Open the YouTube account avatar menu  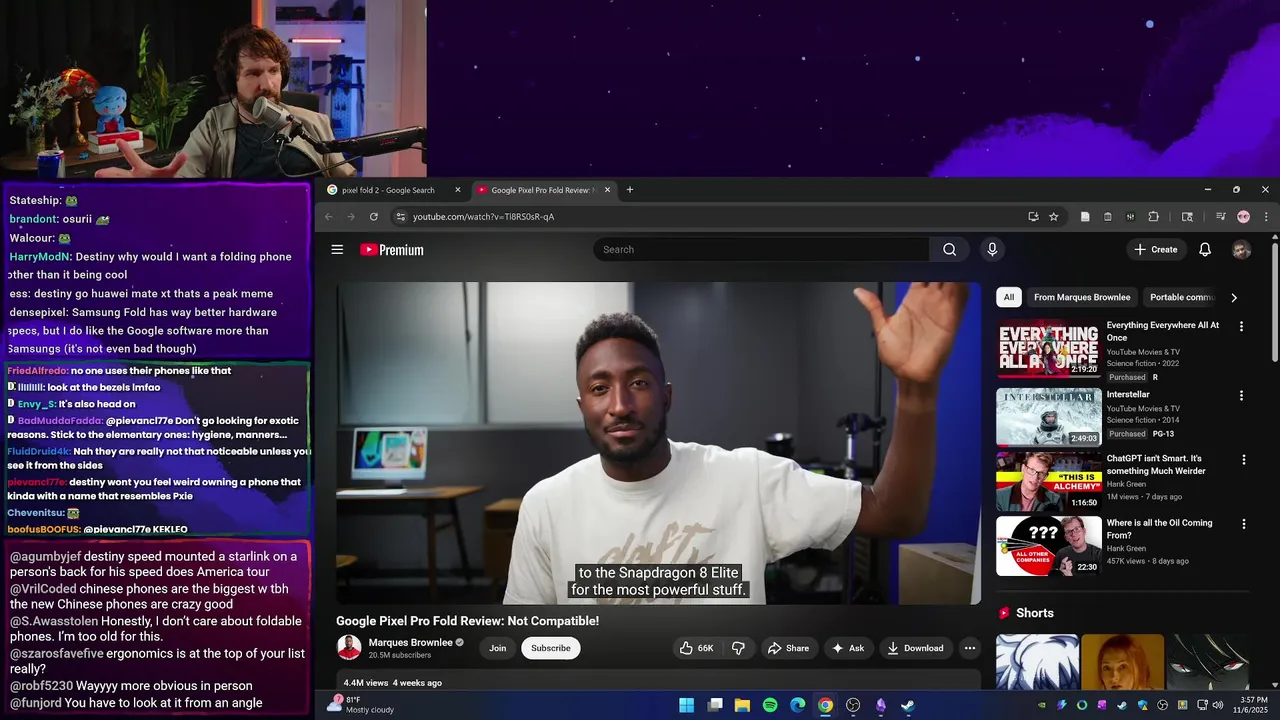[x=1241, y=250]
